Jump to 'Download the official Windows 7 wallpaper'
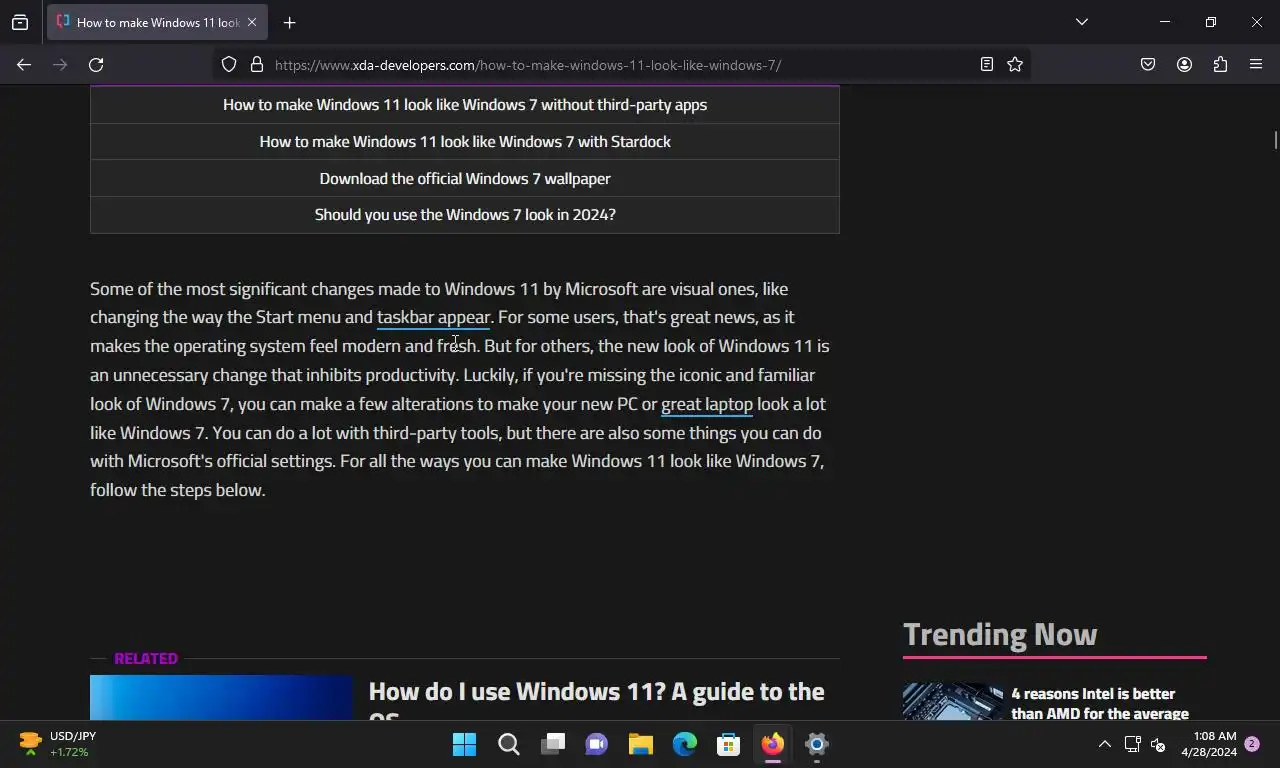1280x768 pixels. [x=465, y=179]
